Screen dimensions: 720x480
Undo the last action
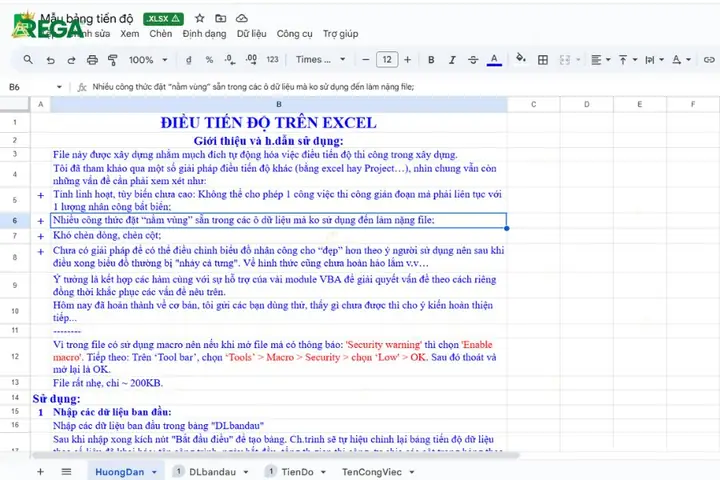point(51,60)
